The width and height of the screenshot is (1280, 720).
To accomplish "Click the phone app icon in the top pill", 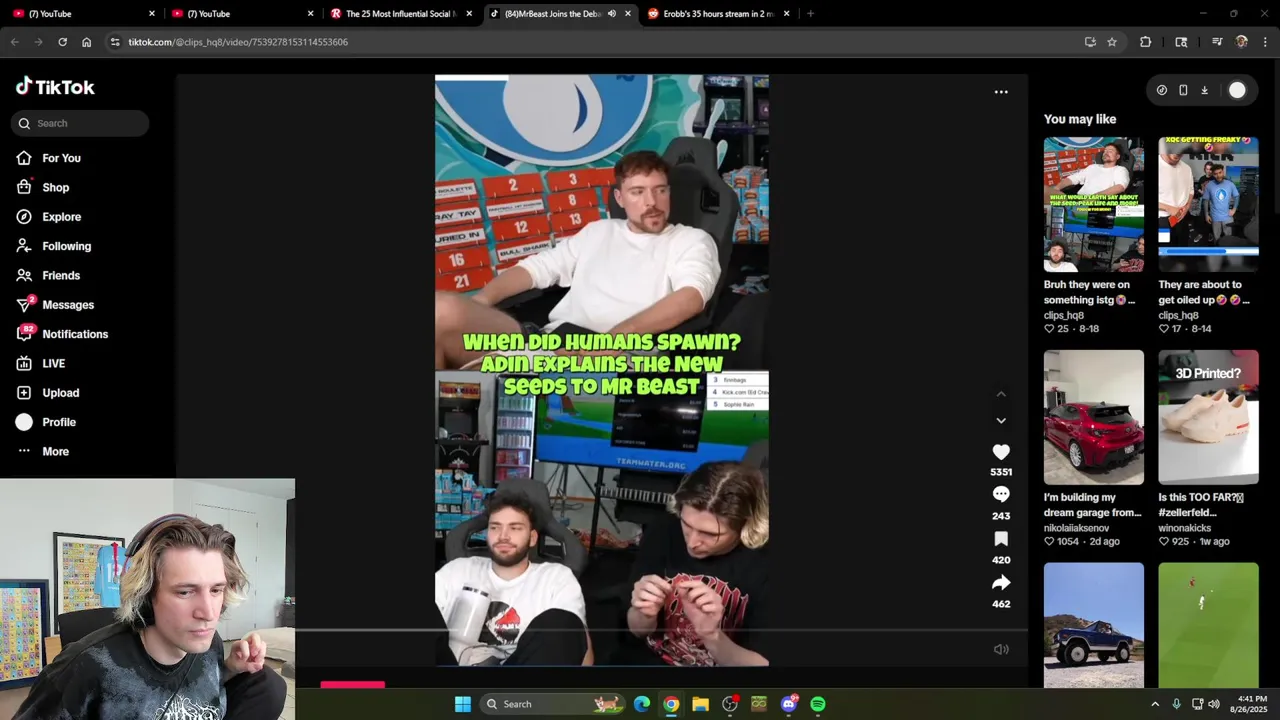I will (x=1183, y=90).
